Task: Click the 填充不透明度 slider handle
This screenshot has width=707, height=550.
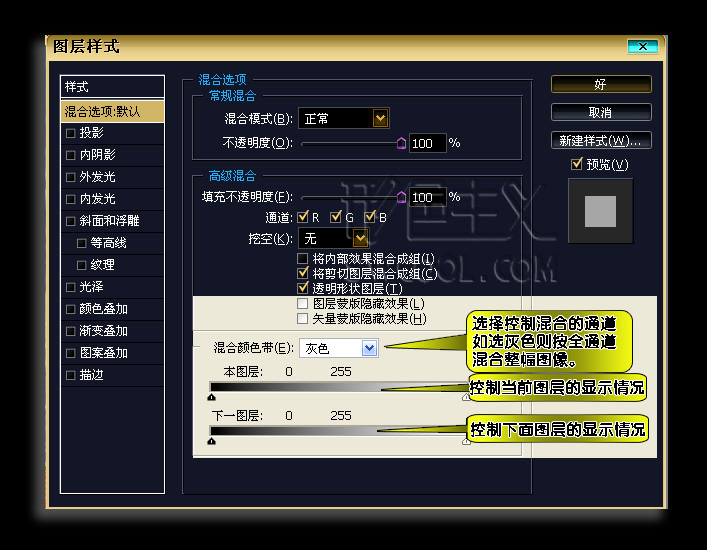Action: pyautogui.click(x=401, y=197)
